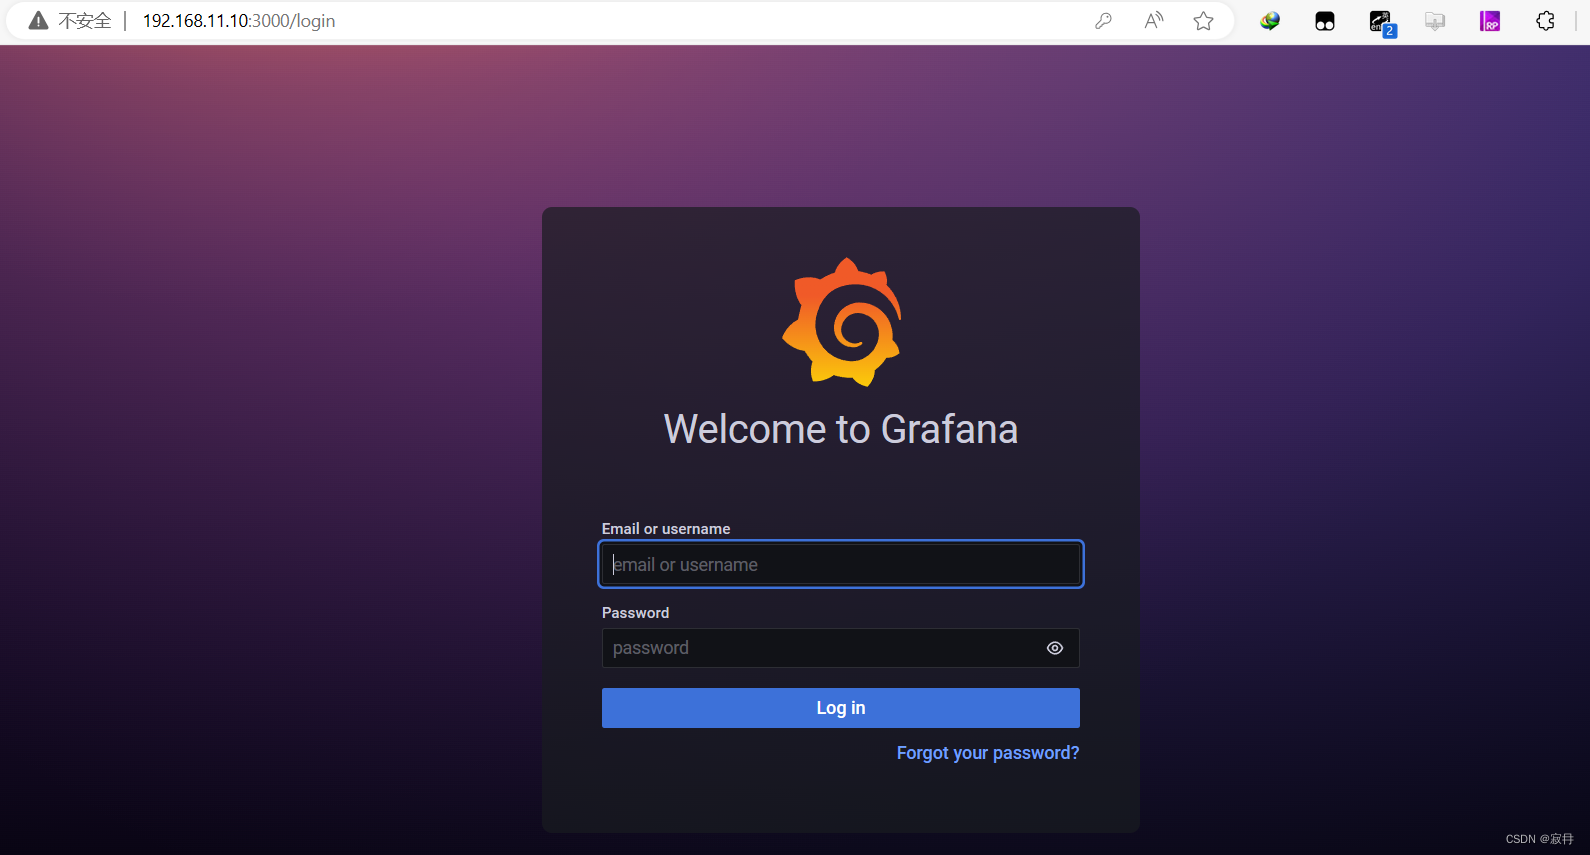Click the Log in button
This screenshot has height=855, width=1590.
coord(841,708)
